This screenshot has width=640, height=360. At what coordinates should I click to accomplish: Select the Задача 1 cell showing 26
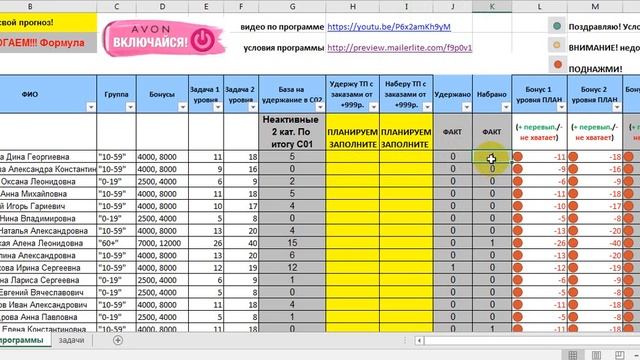pos(206,243)
